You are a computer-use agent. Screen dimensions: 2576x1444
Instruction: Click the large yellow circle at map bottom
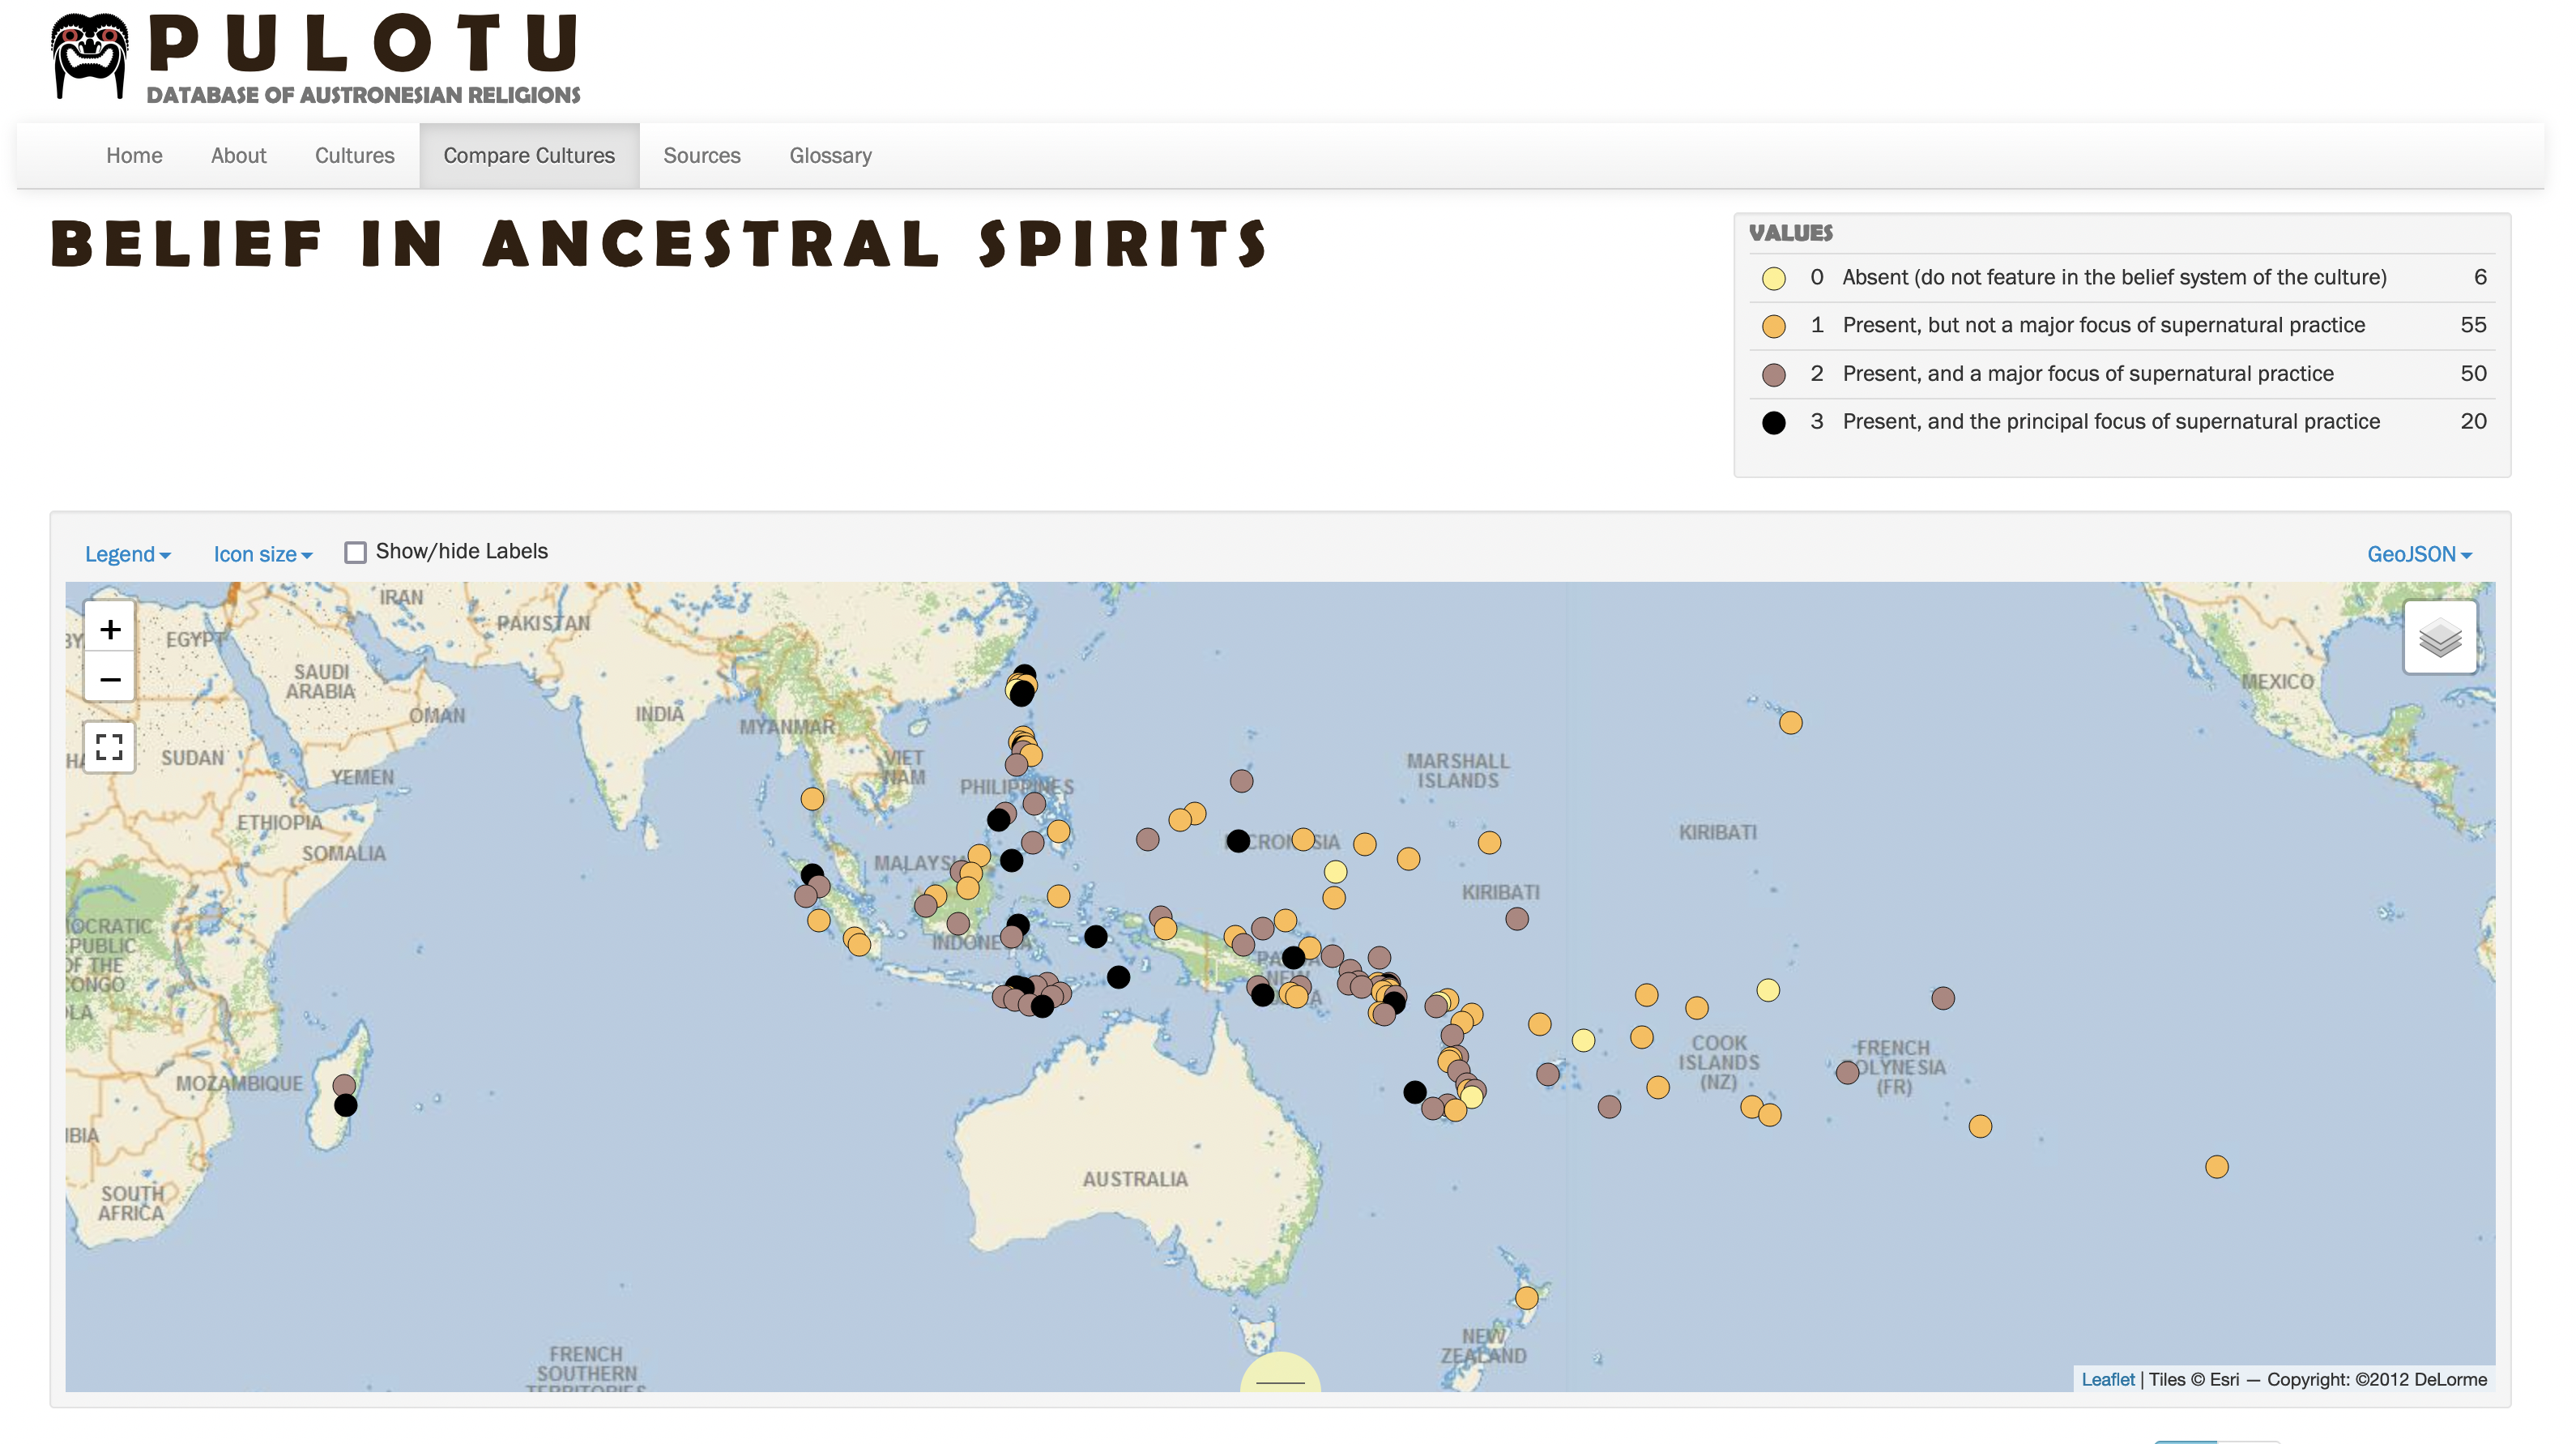pos(1280,1374)
